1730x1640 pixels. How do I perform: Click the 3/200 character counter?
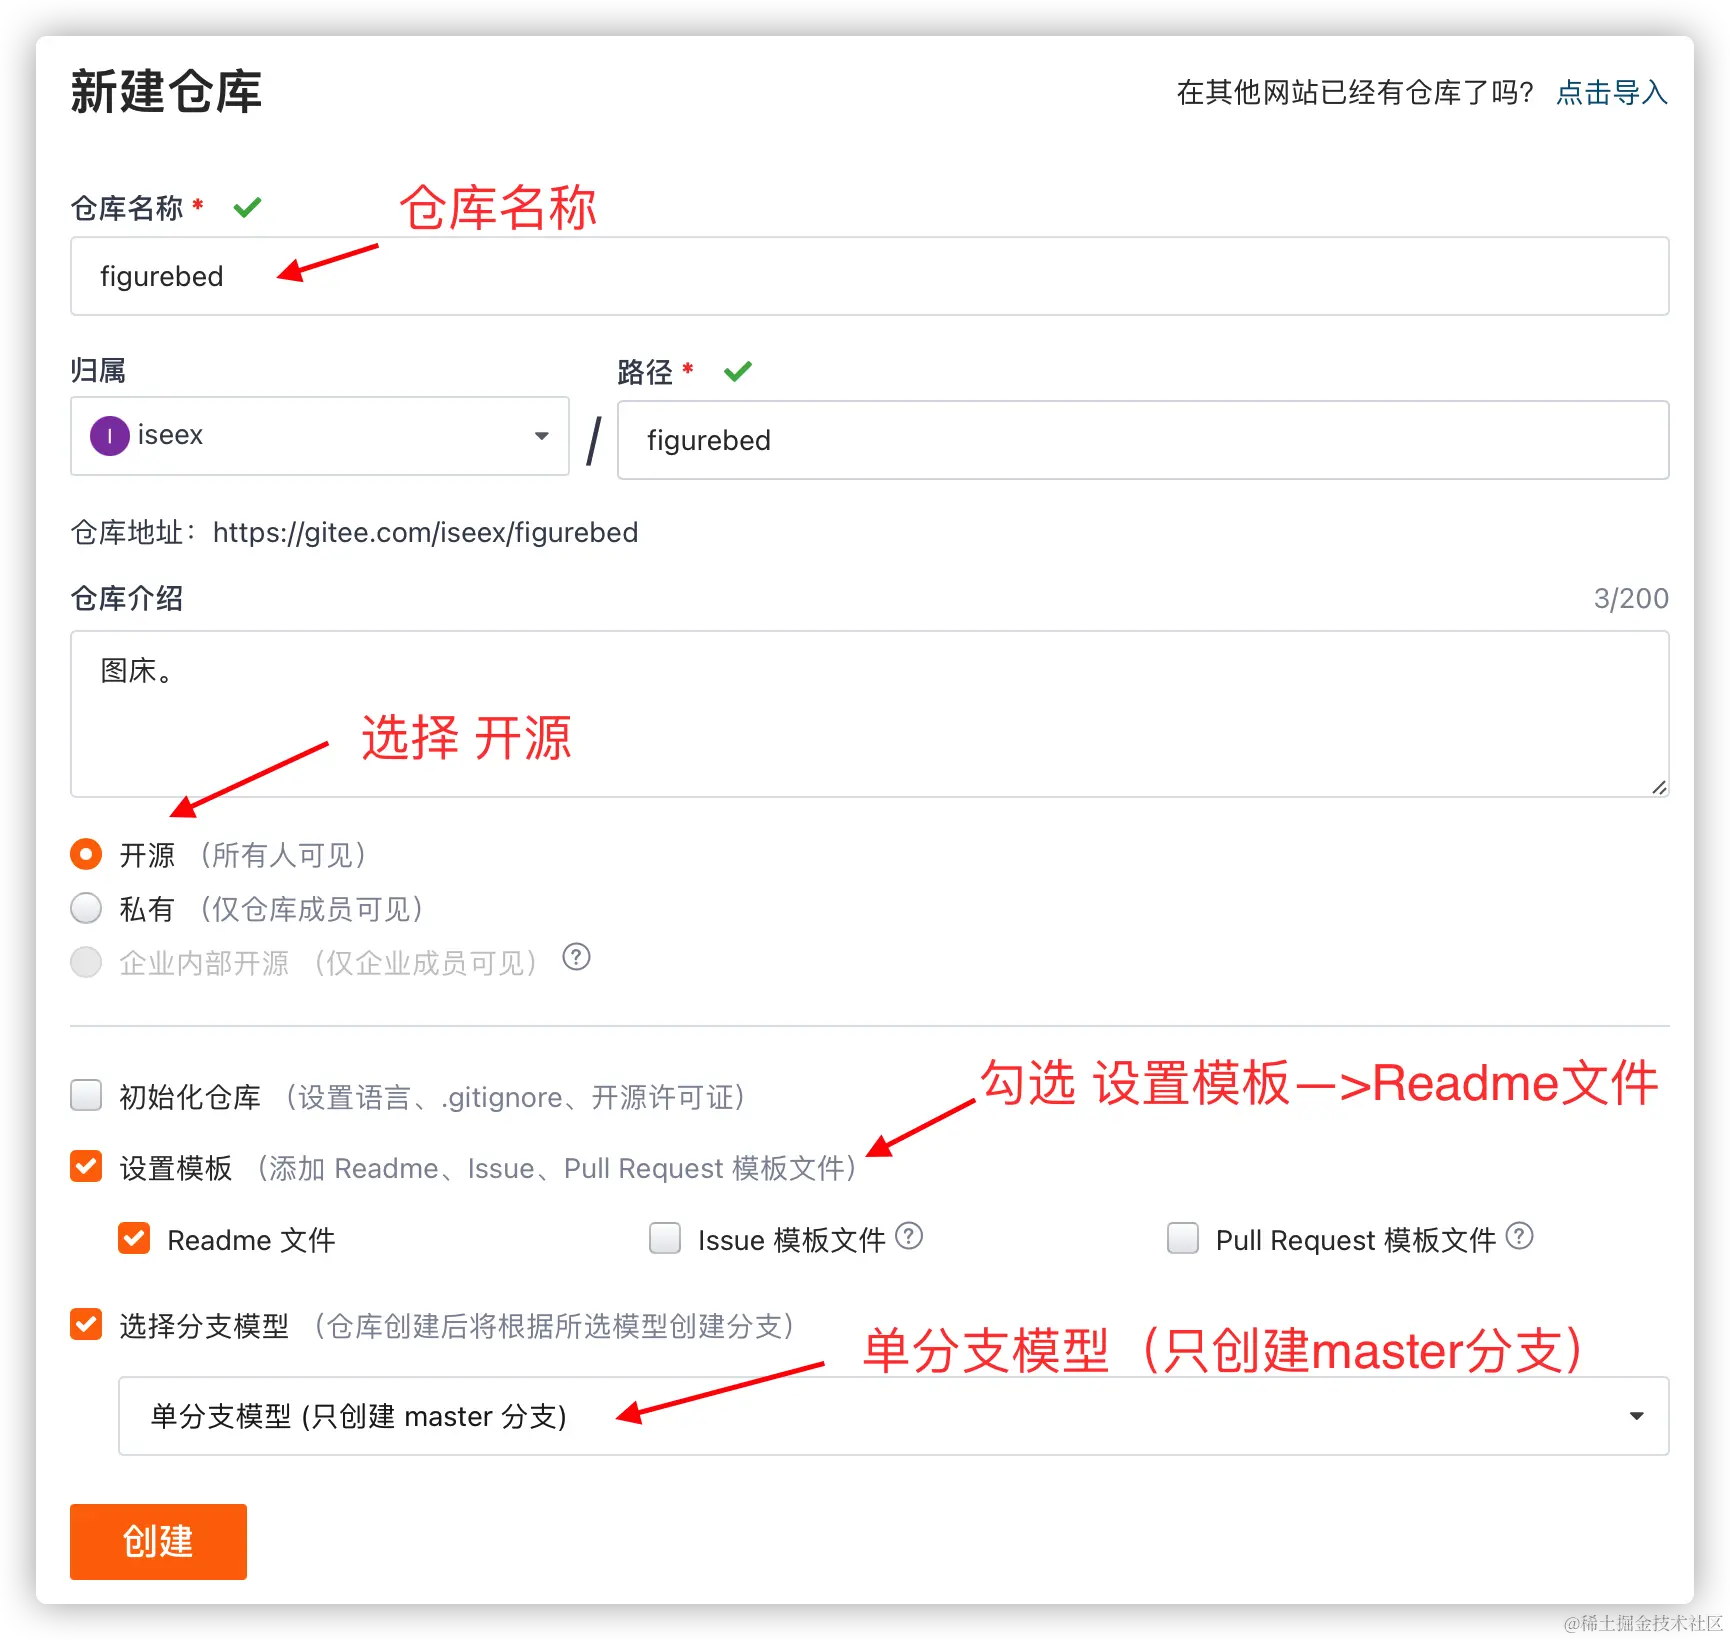(1631, 598)
